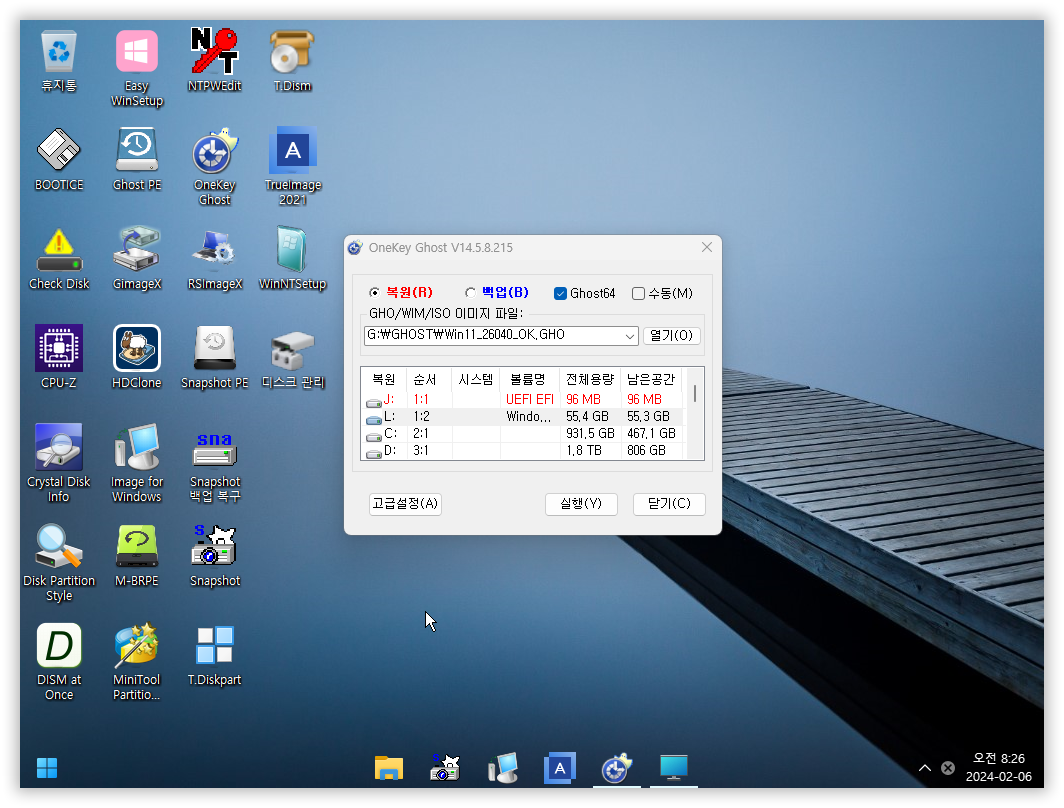The image size is (1064, 808).
Task: Open the monitor taskbar icon
Action: (674, 768)
